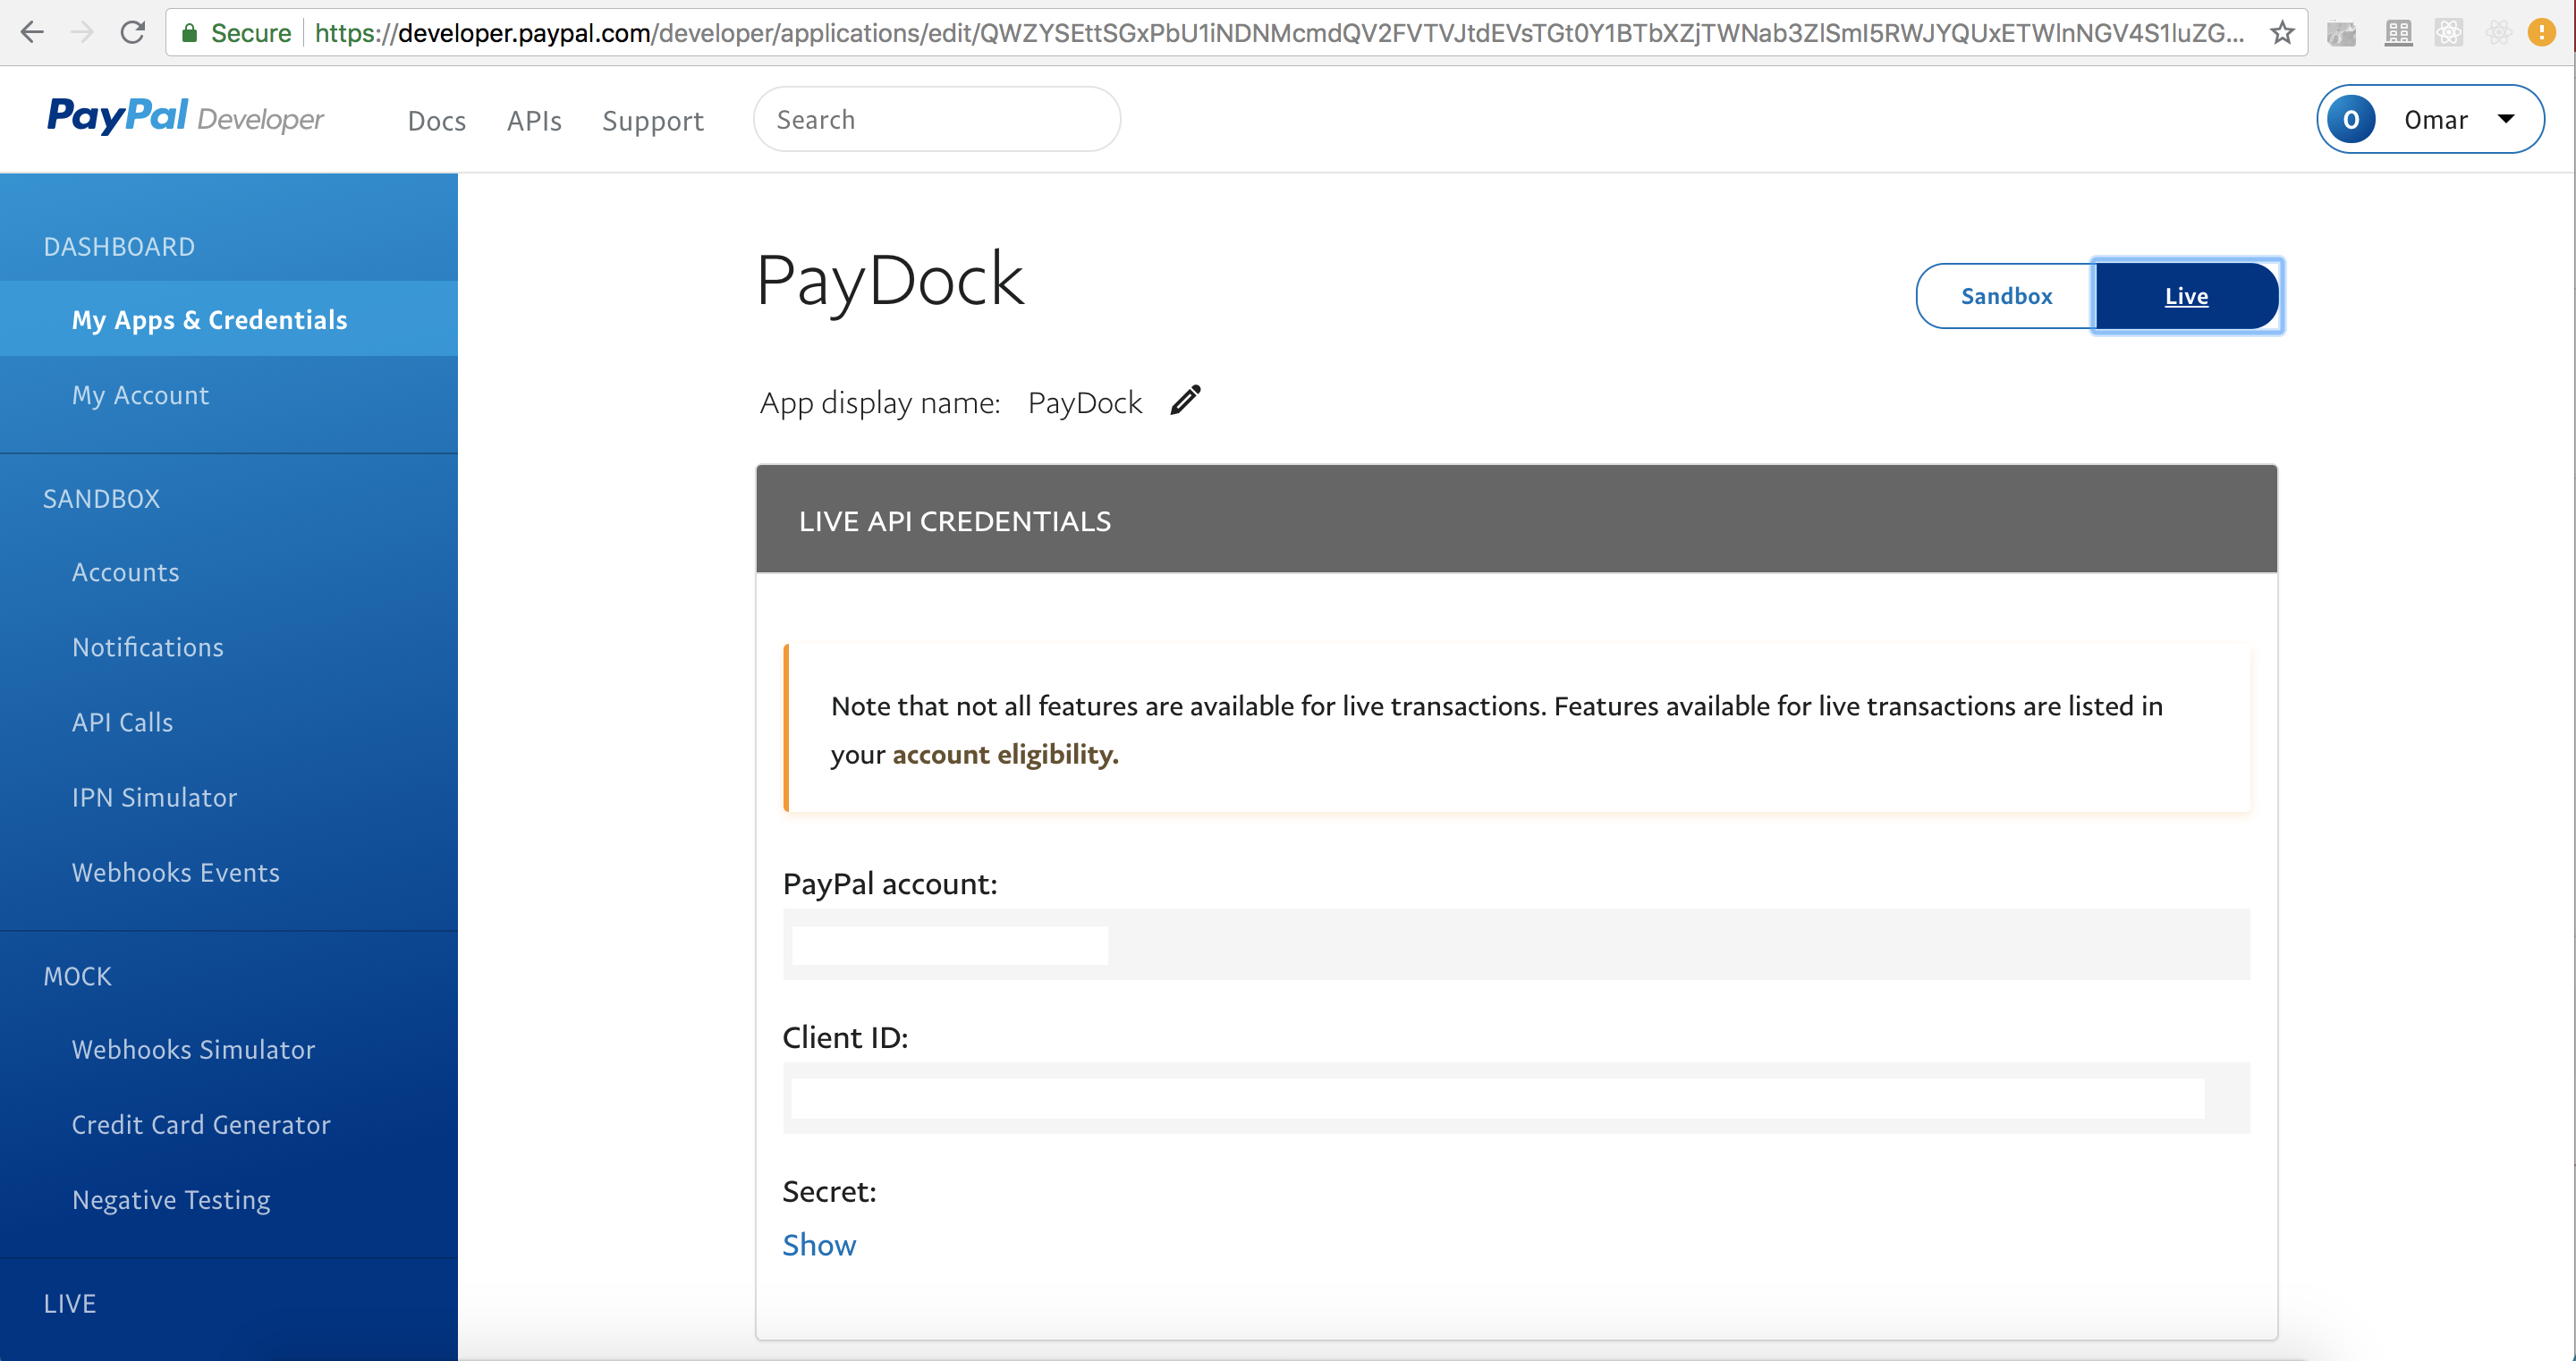Open the APIs menu

pyautogui.click(x=534, y=120)
